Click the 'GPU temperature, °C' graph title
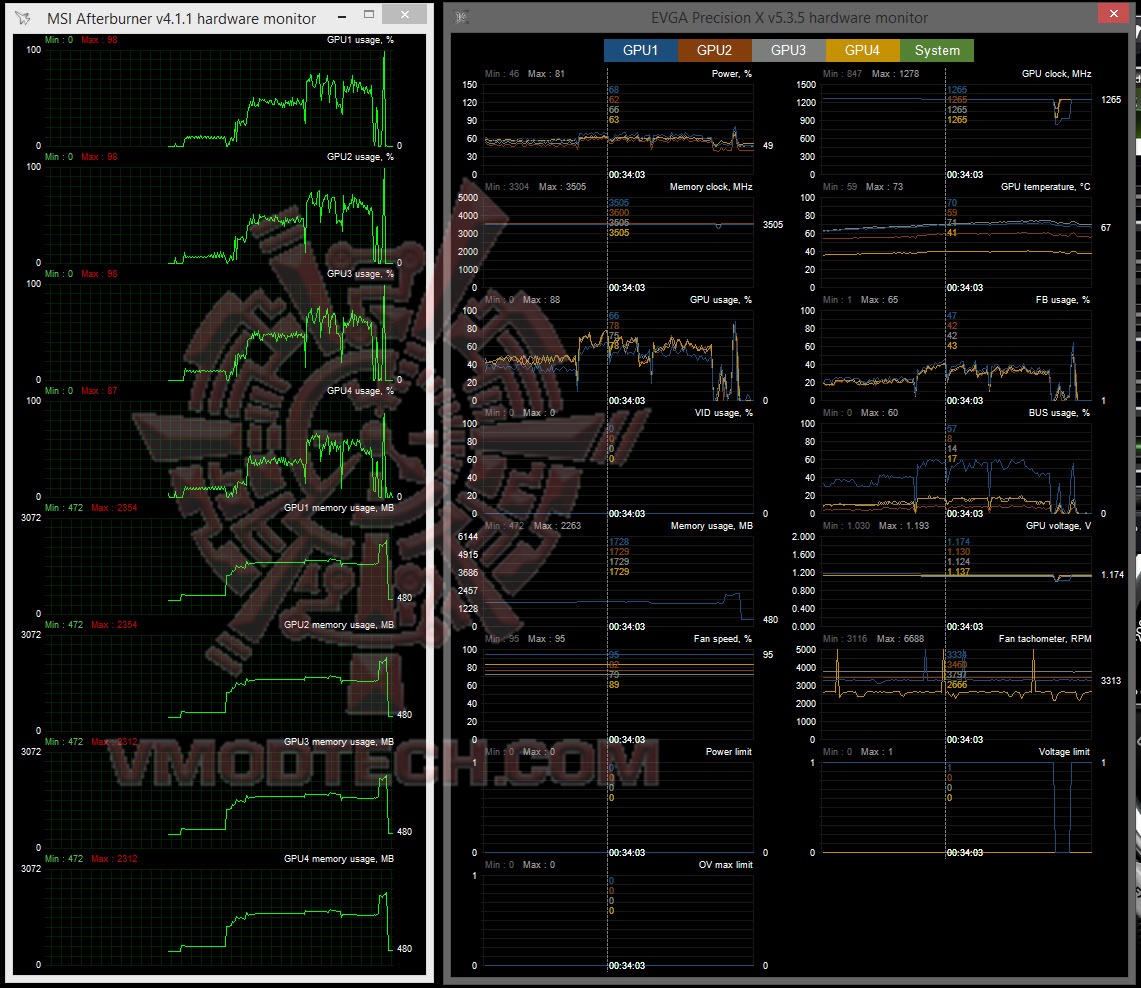Image resolution: width=1141 pixels, height=988 pixels. pyautogui.click(x=1046, y=187)
